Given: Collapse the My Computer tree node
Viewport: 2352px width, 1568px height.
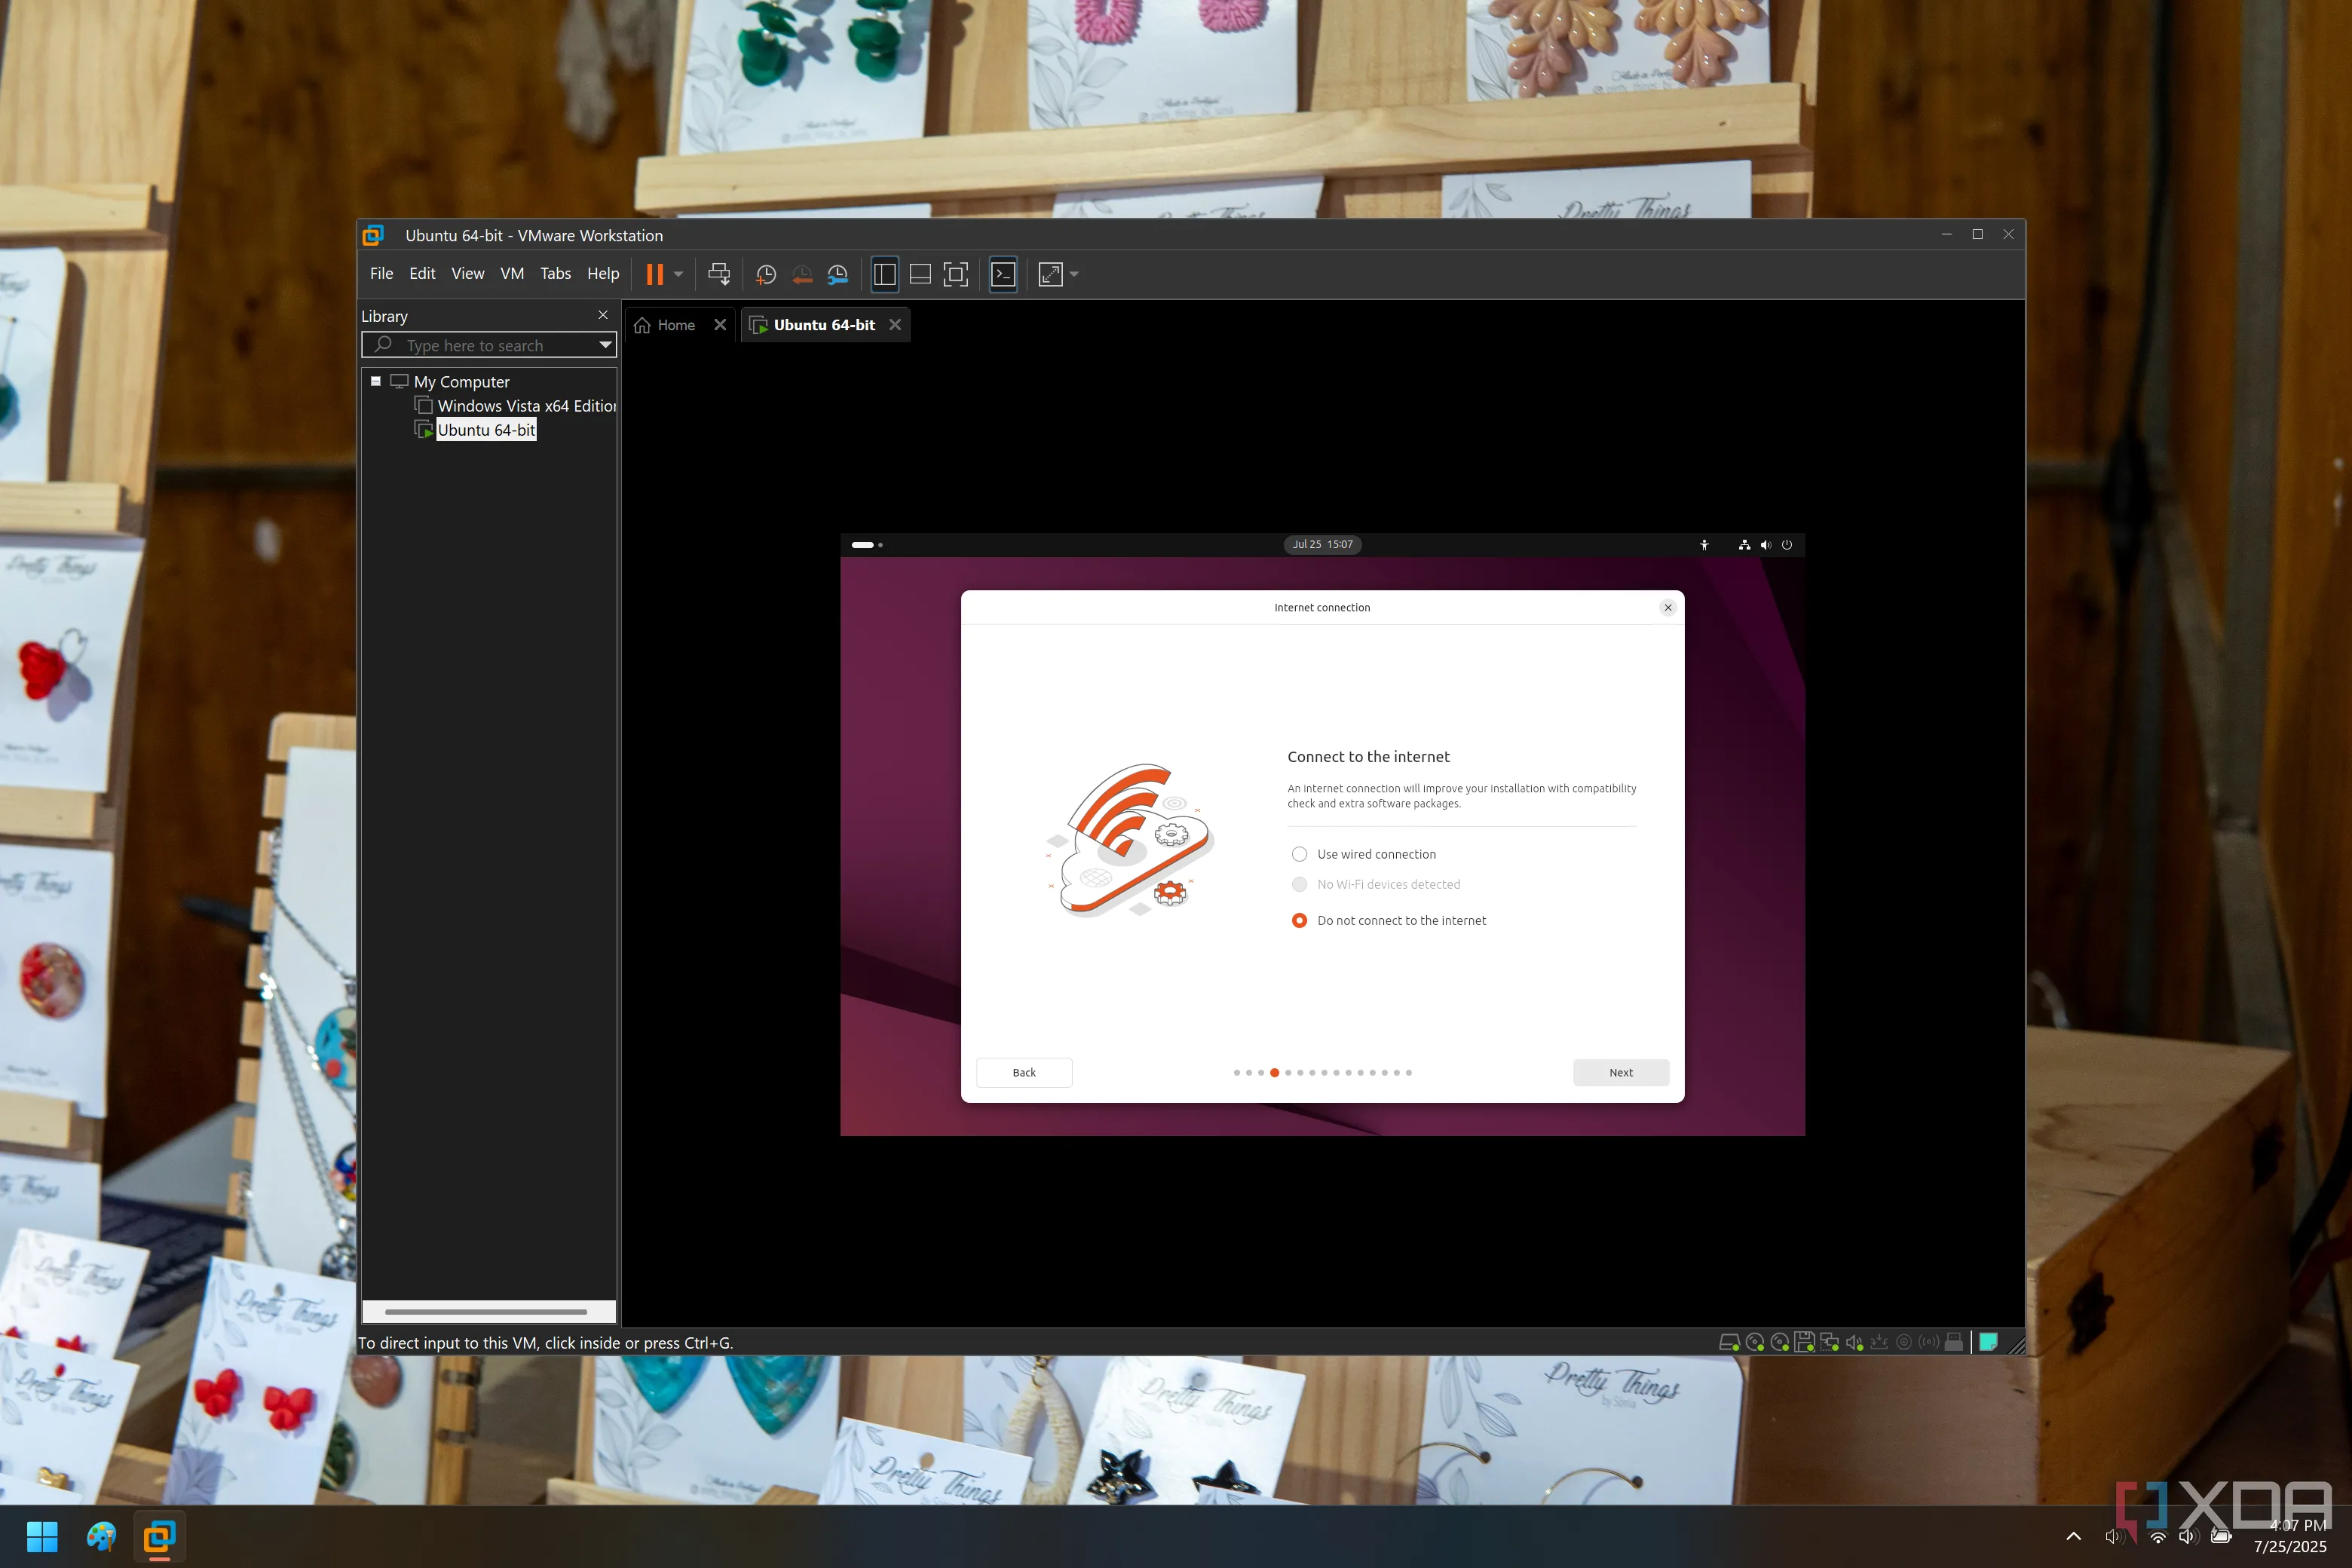Looking at the screenshot, I should coord(376,381).
